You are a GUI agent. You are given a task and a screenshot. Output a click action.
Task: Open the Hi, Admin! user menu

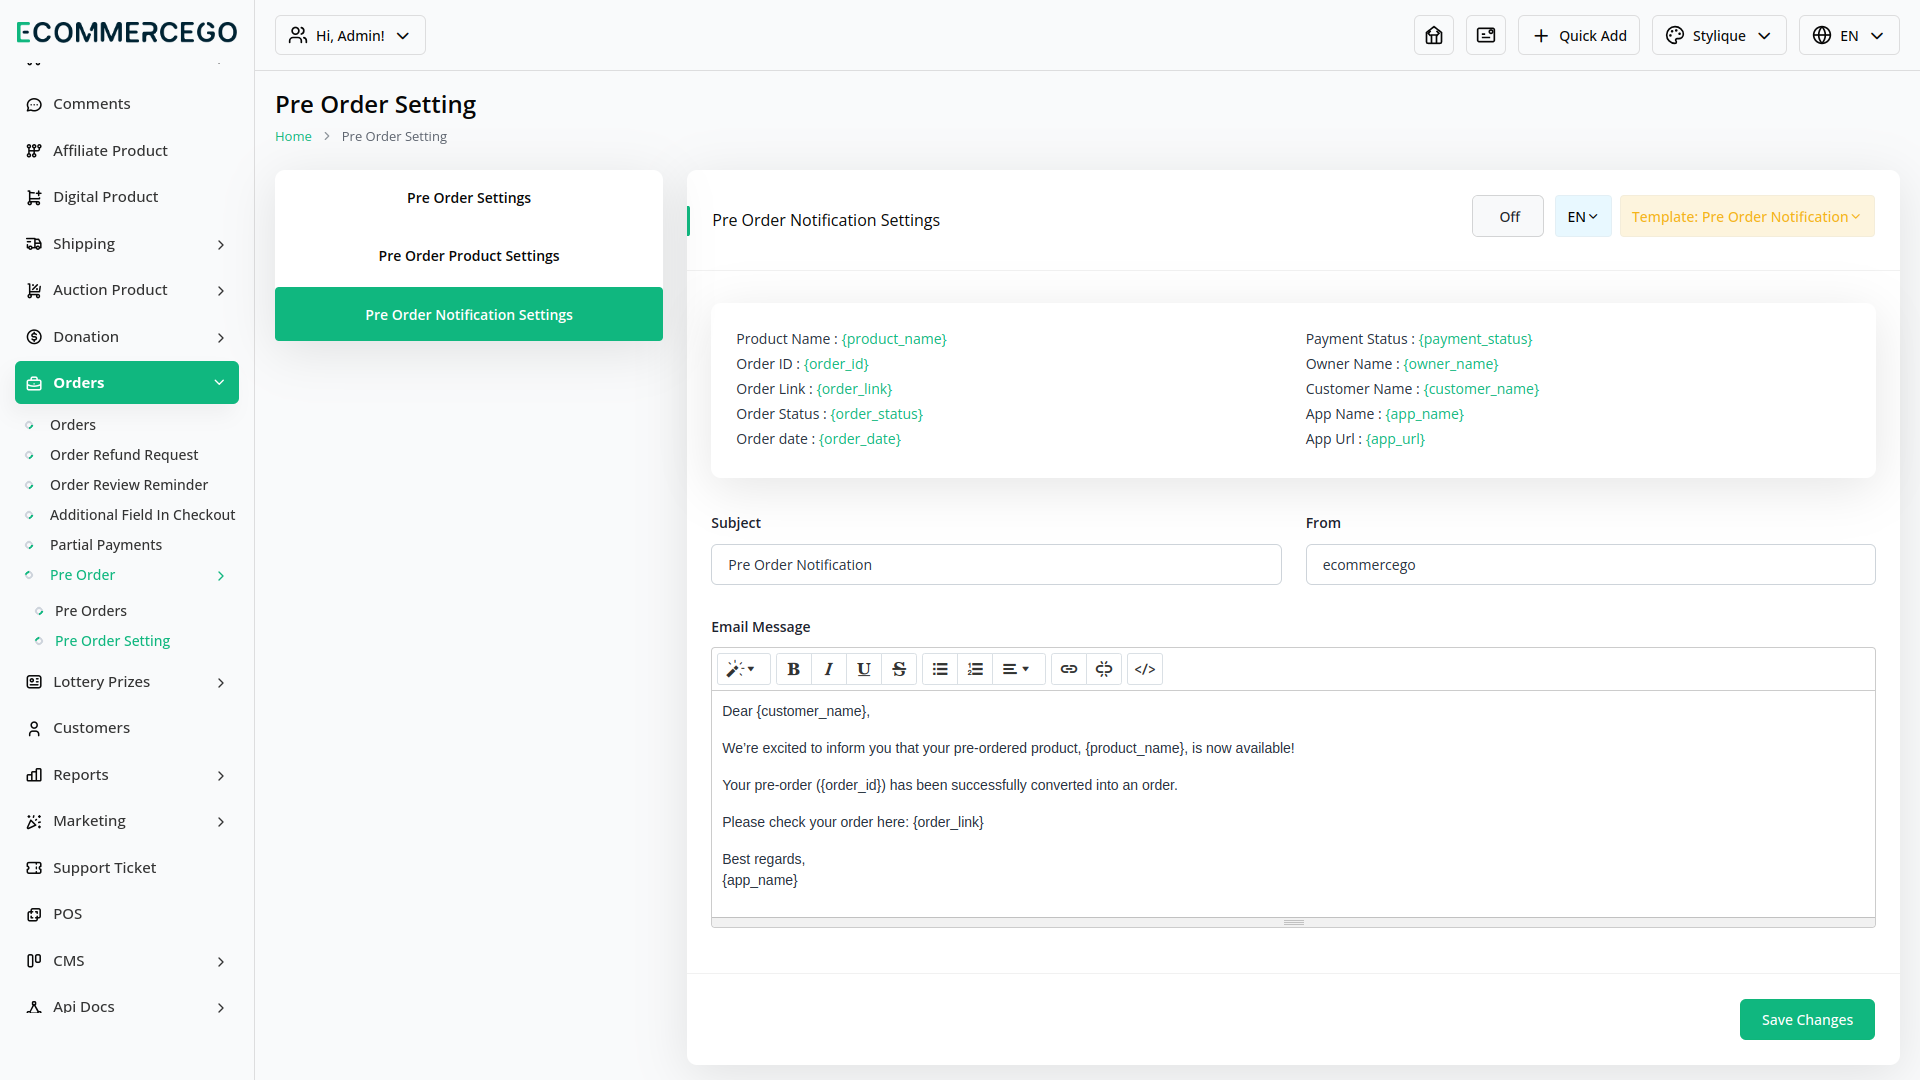tap(350, 35)
